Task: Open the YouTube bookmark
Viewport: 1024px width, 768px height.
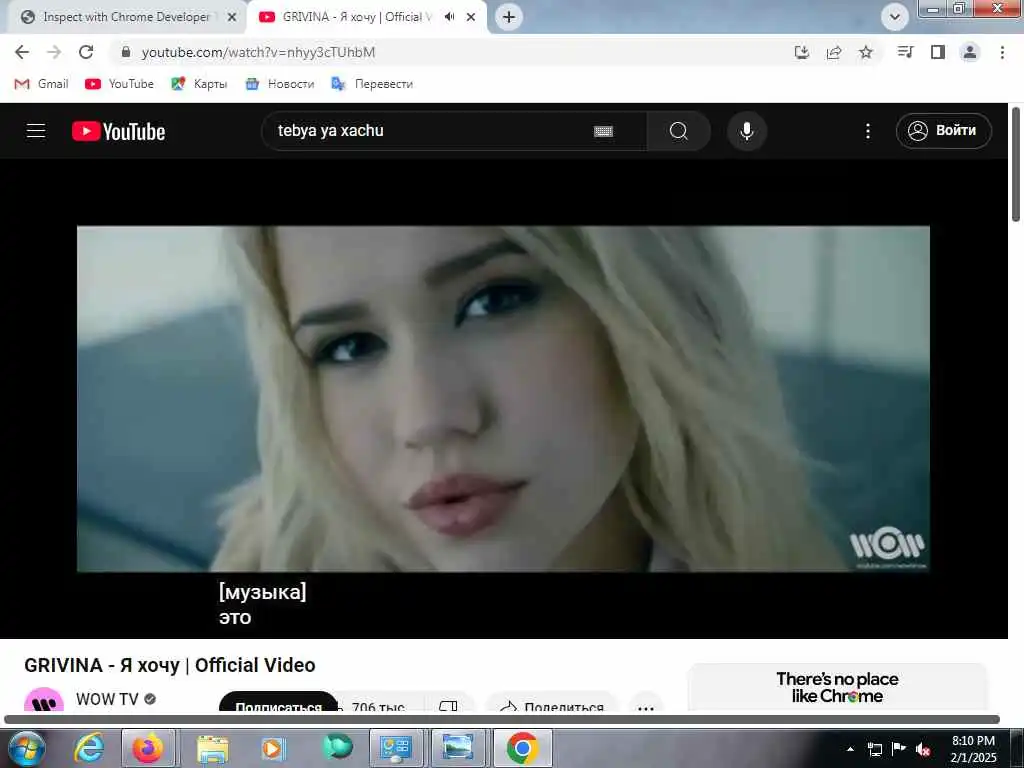Action: 120,84
